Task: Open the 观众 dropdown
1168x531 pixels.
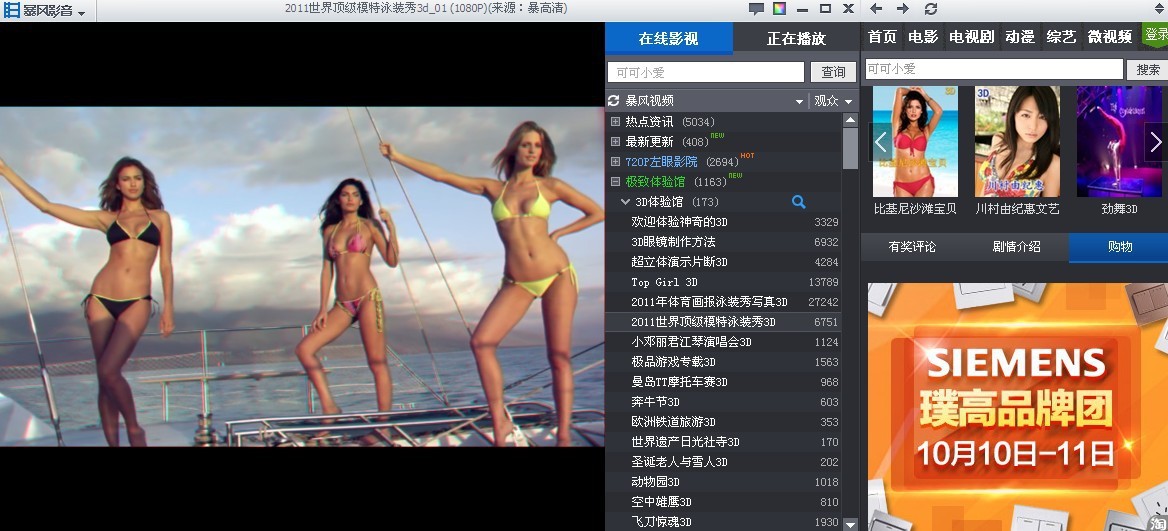Action: click(x=832, y=101)
